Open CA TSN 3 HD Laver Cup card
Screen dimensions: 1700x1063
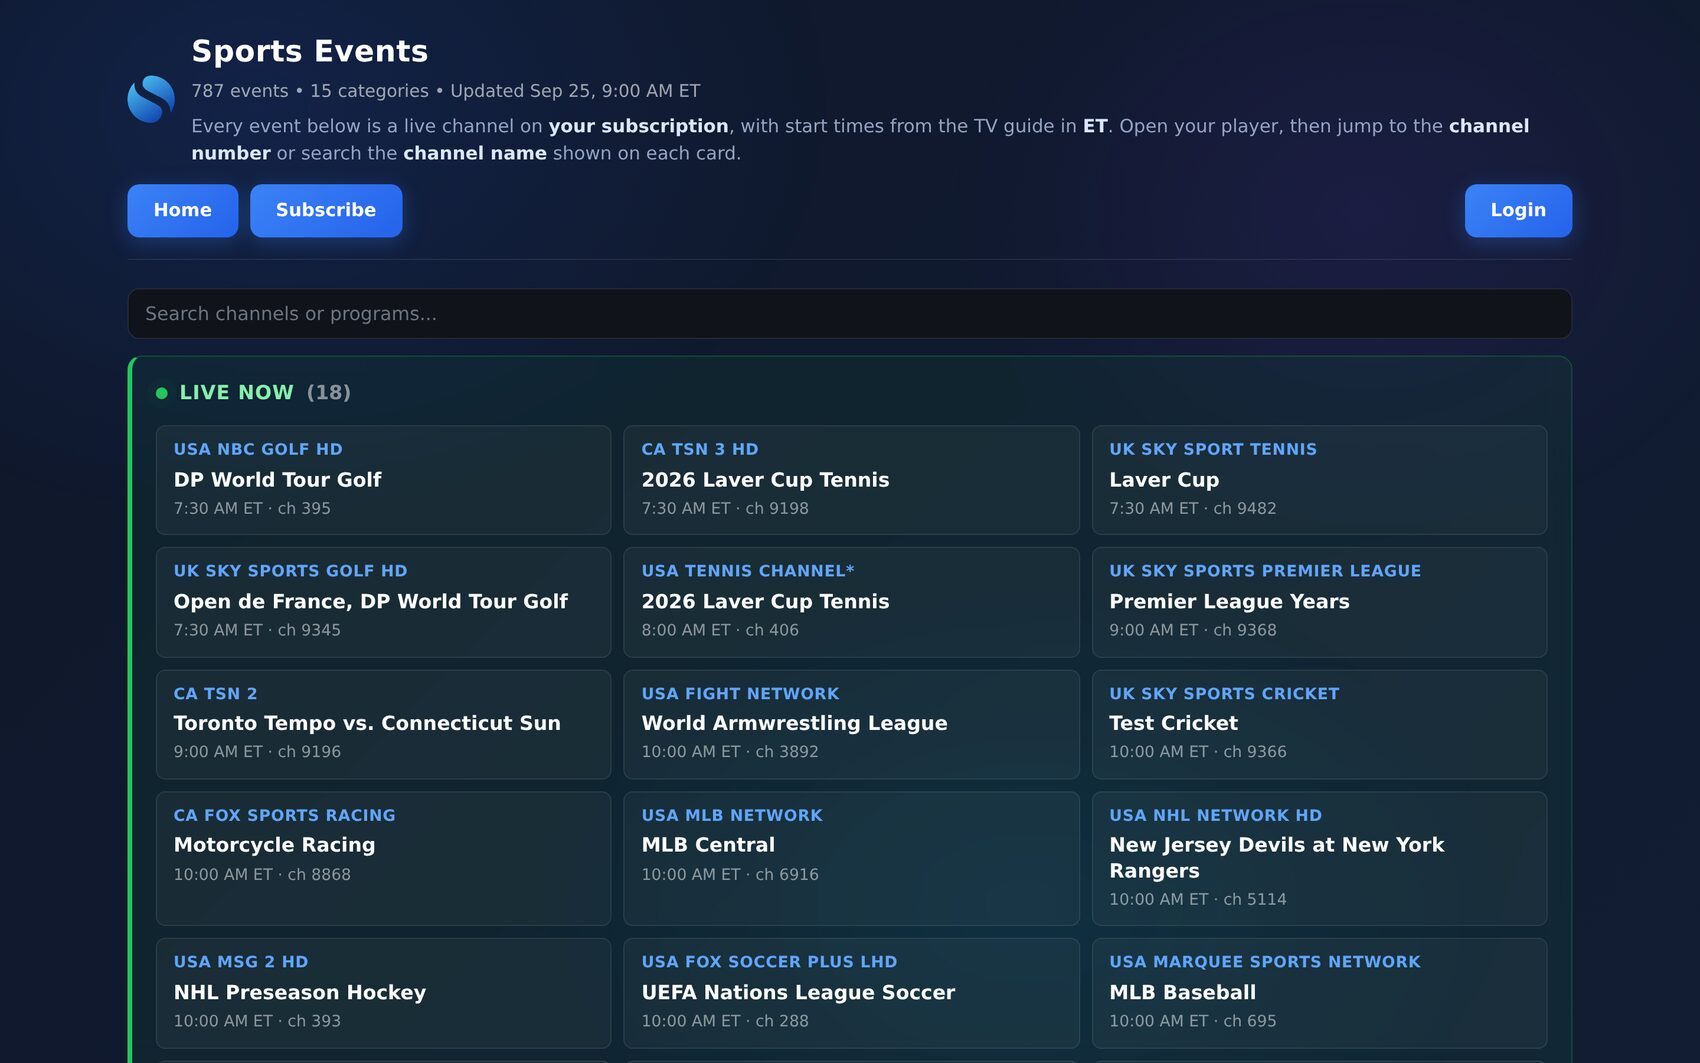click(x=851, y=480)
